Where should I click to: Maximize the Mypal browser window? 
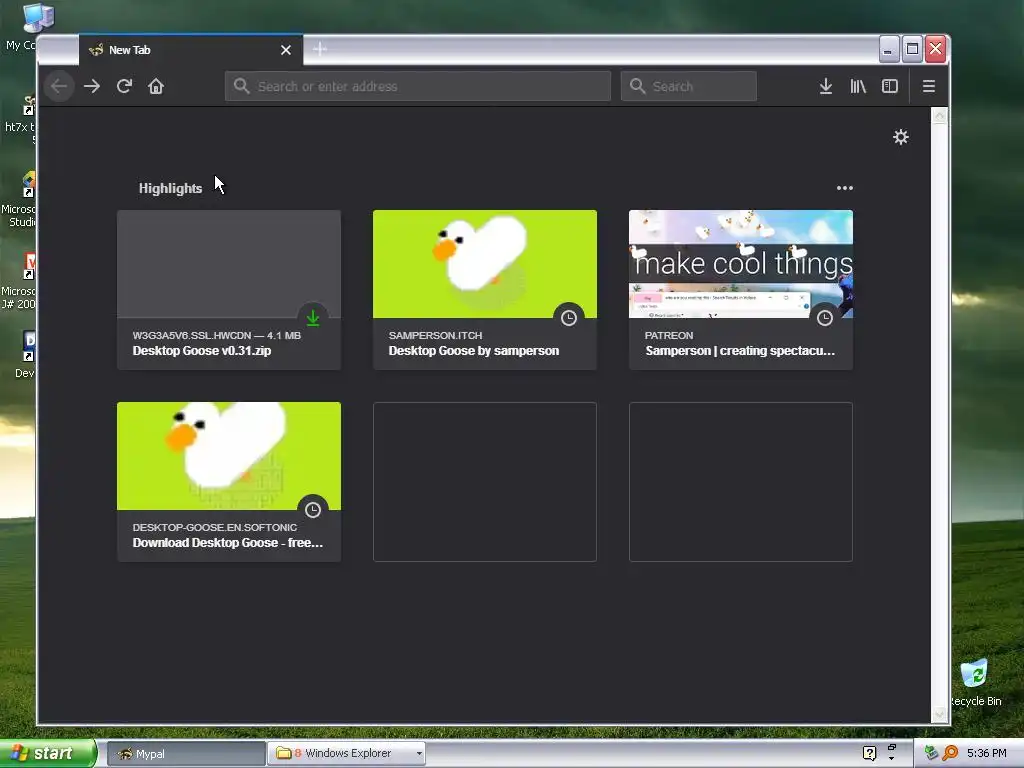point(912,49)
